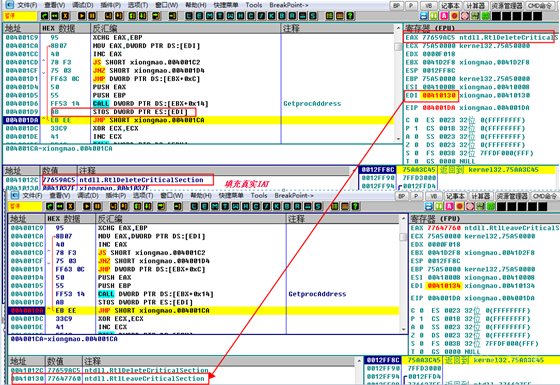Click Step over icon in upper window toolbar
This screenshot has width=560, height=385.
119,16
